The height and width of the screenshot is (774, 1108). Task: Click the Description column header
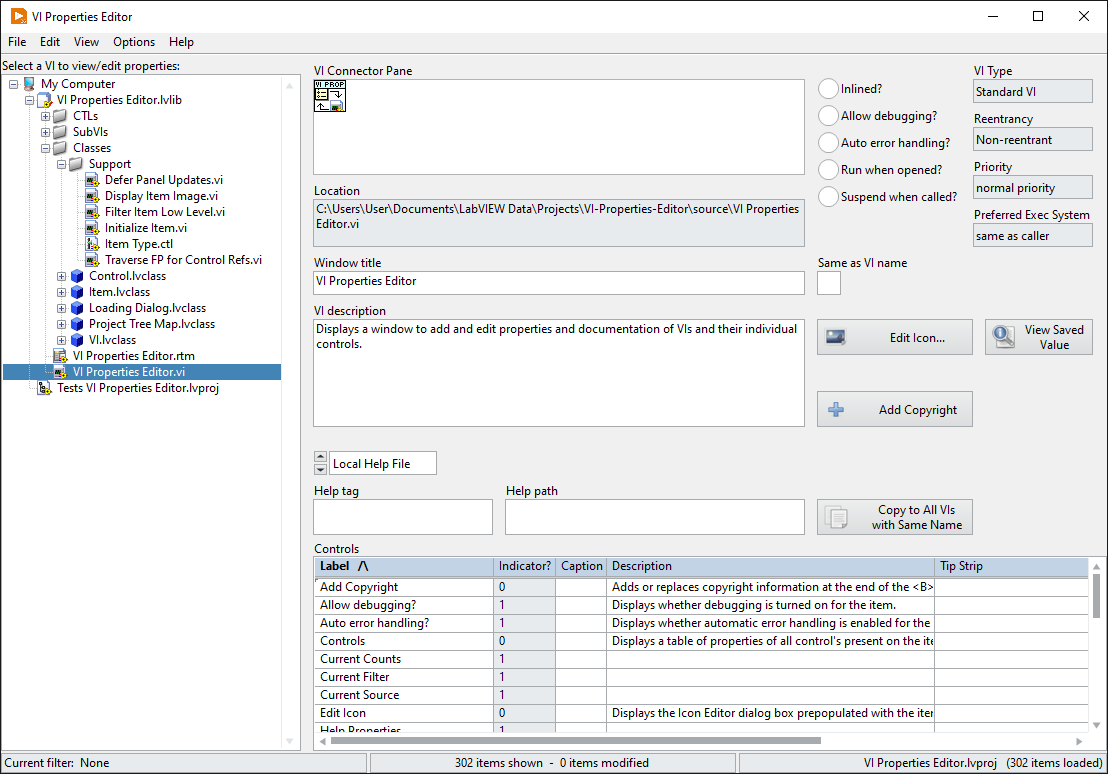coord(771,566)
